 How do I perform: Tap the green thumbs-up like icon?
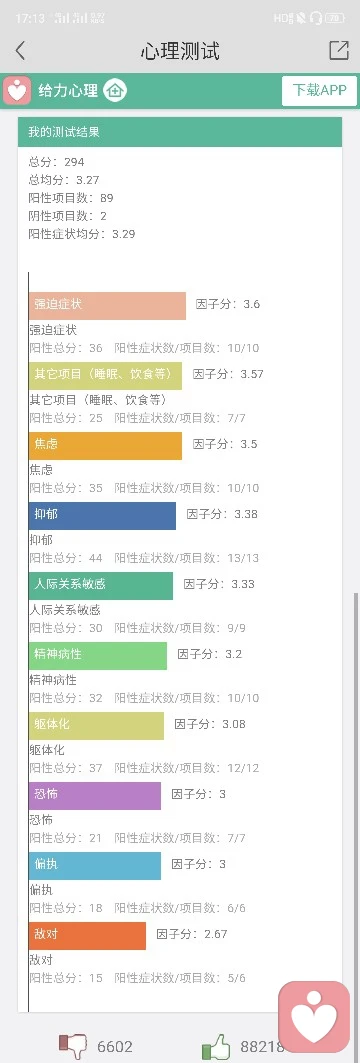click(216, 1046)
